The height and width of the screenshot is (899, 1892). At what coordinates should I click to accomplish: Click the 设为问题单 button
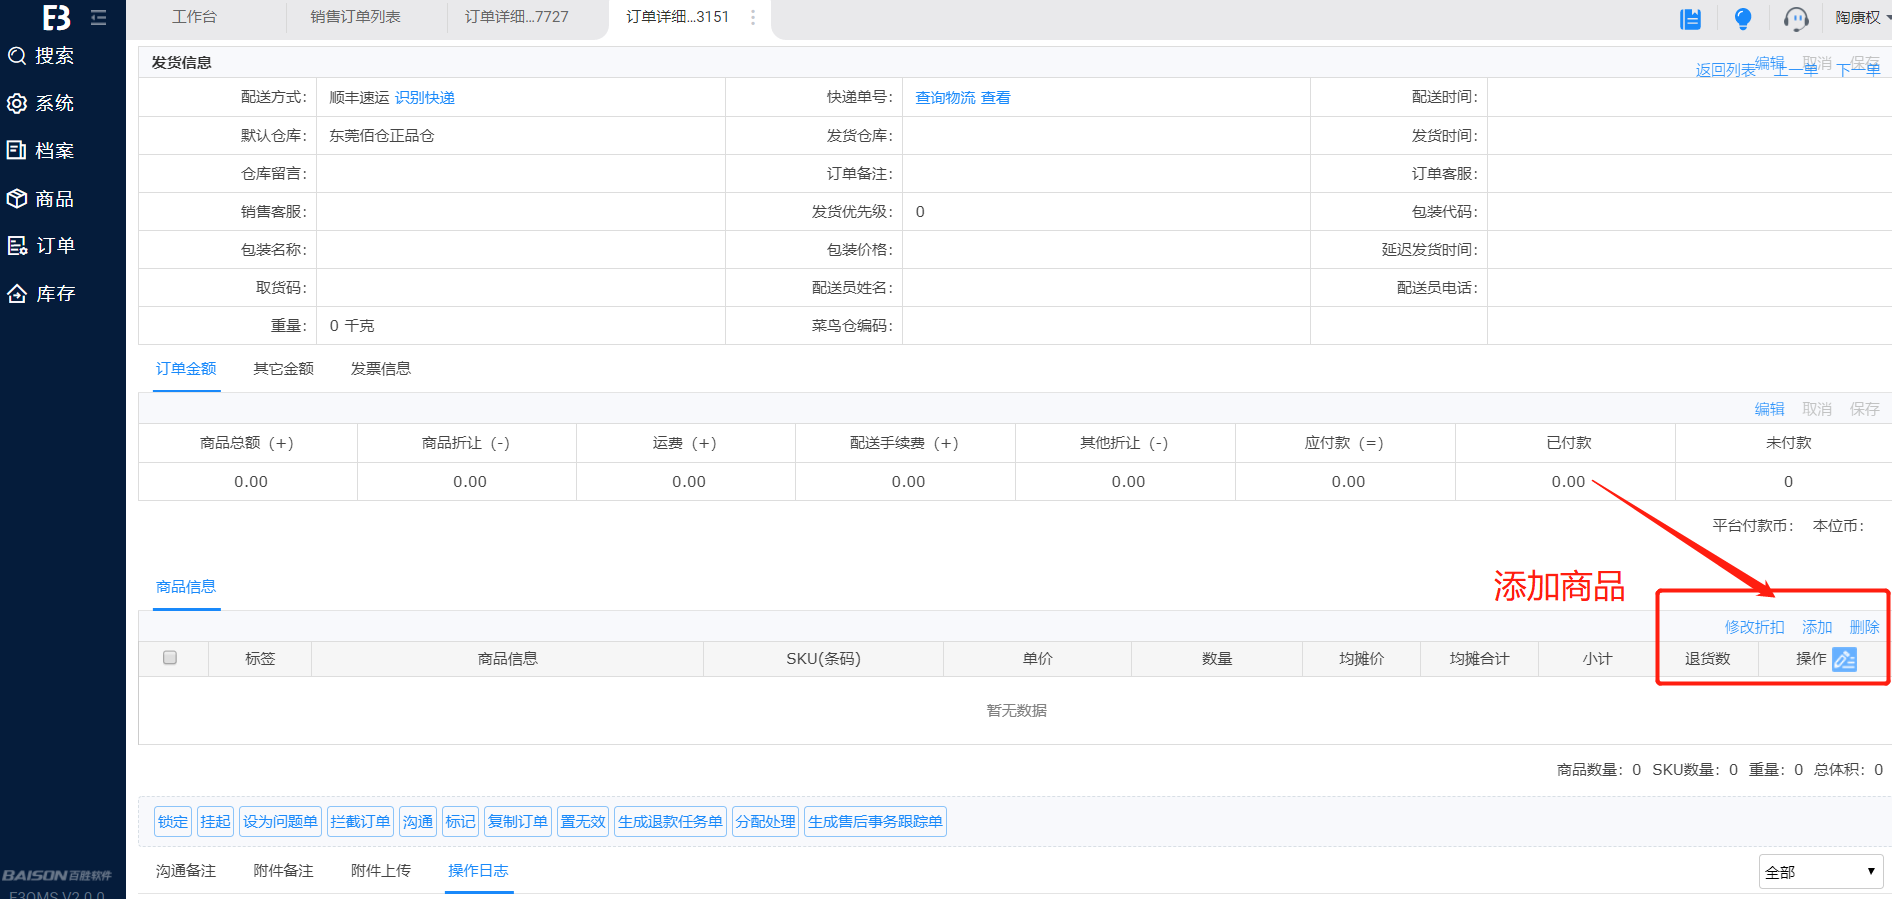(280, 822)
